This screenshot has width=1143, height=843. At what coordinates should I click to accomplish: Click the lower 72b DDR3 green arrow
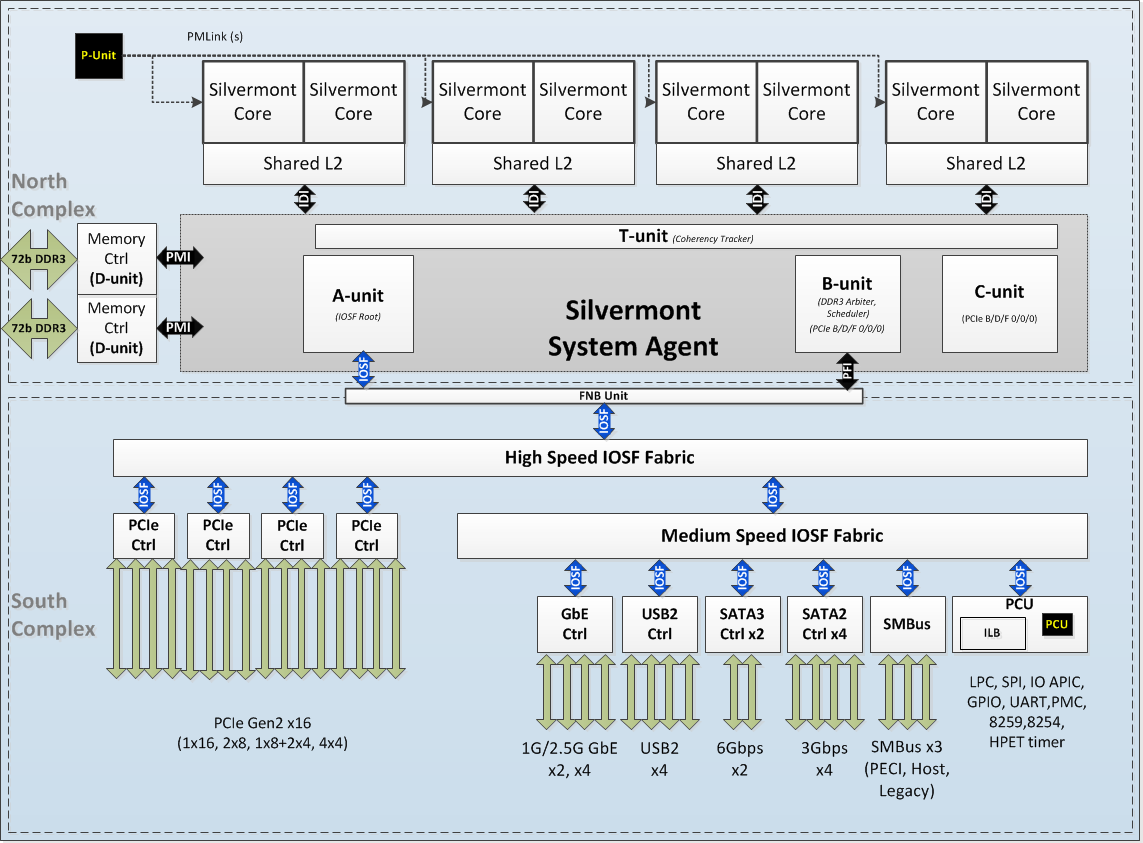[39, 328]
